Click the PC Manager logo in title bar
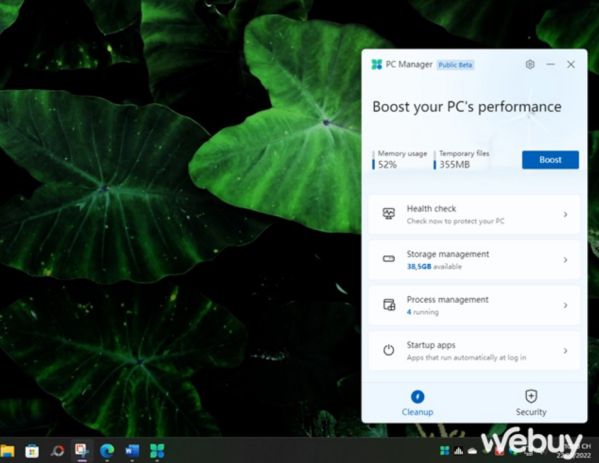The image size is (599, 463). (x=377, y=65)
